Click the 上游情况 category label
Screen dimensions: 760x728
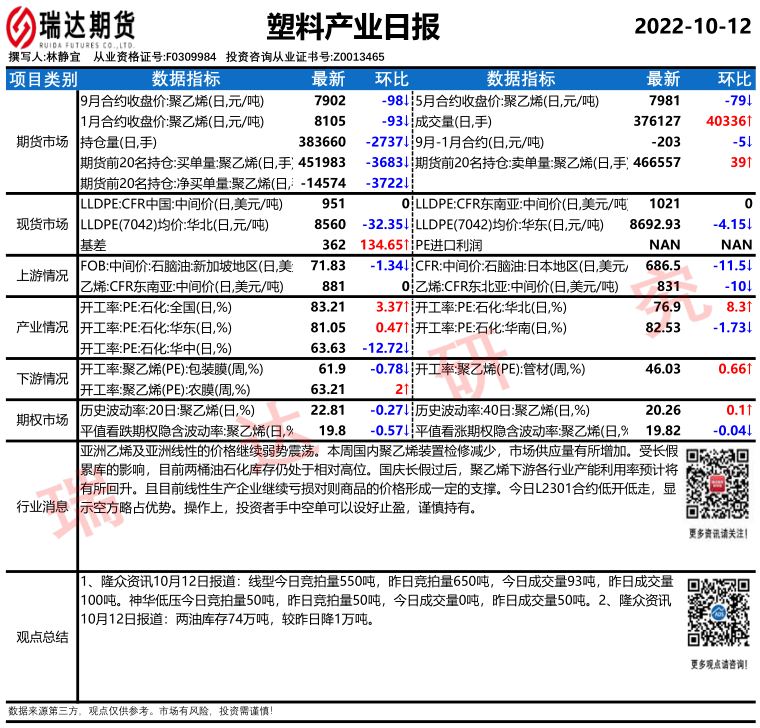(41, 275)
